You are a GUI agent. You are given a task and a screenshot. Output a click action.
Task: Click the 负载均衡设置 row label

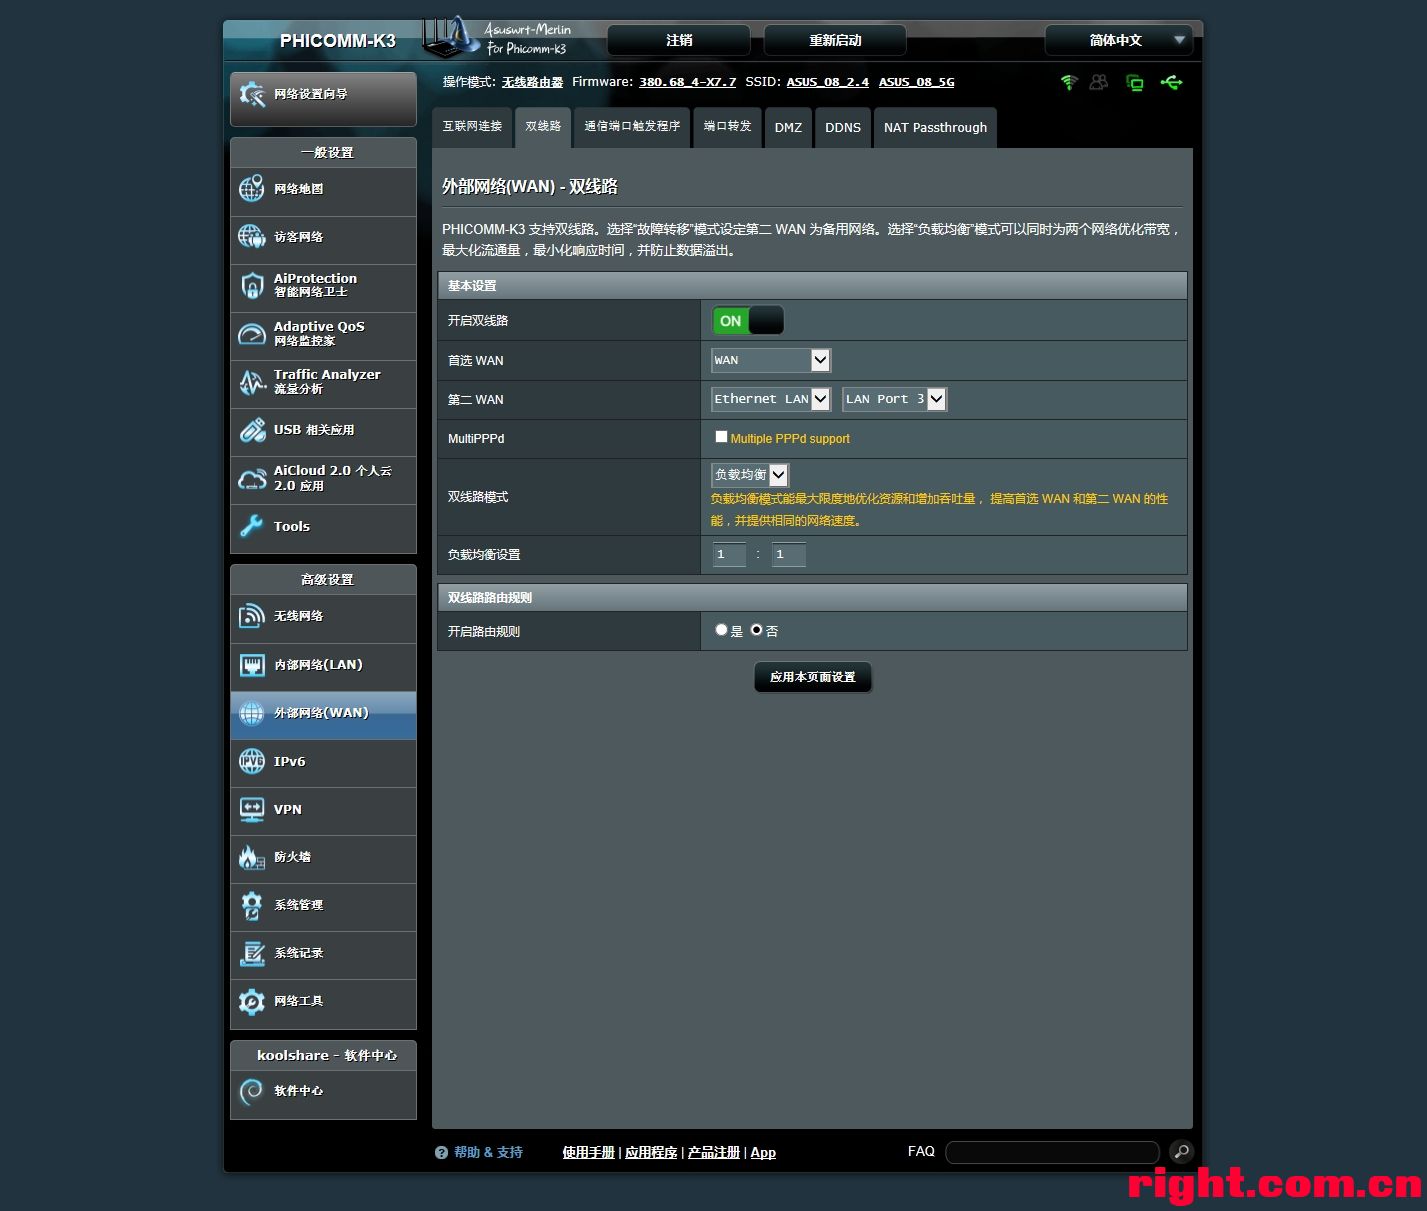[x=484, y=555]
